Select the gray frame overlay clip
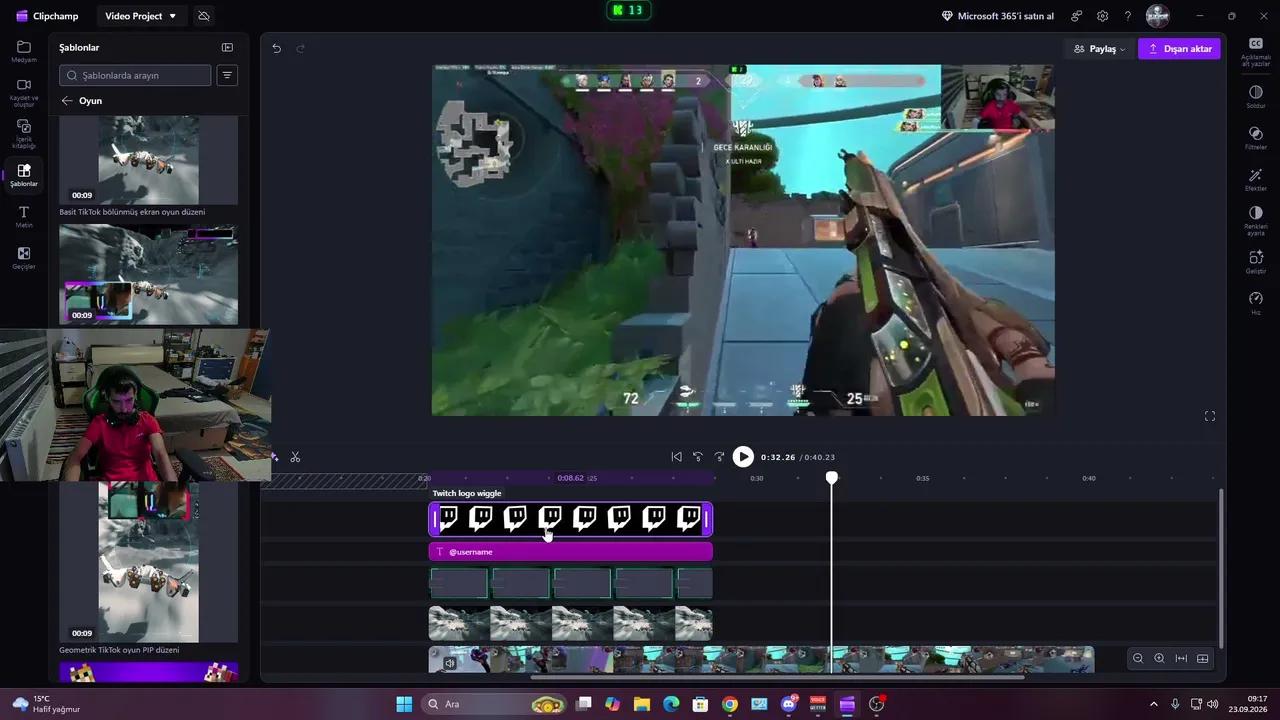Screen dimensions: 1280x720 571,583
